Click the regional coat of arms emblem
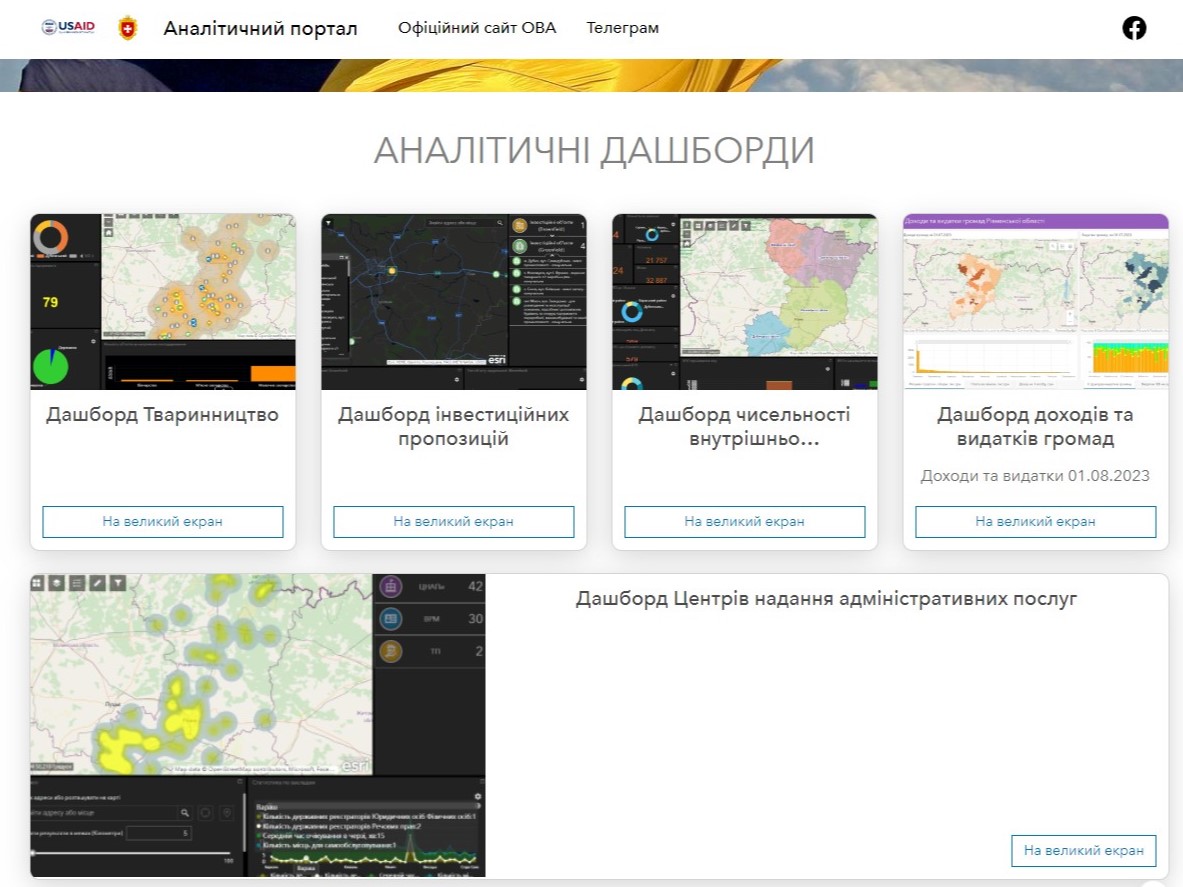The width and height of the screenshot is (1183, 887). click(127, 28)
